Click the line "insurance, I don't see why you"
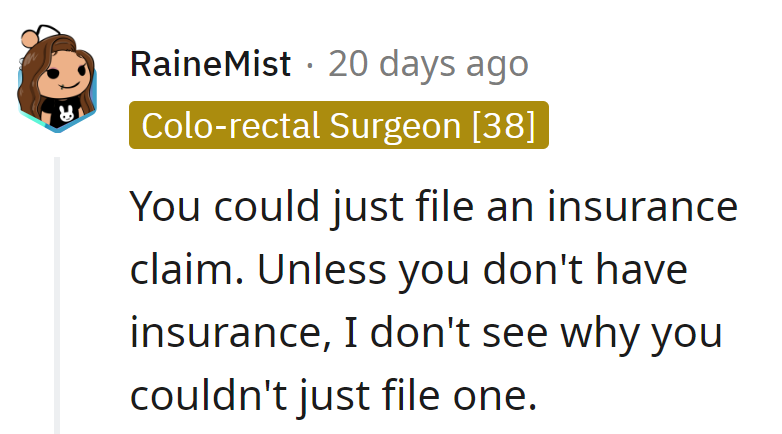 pos(426,333)
